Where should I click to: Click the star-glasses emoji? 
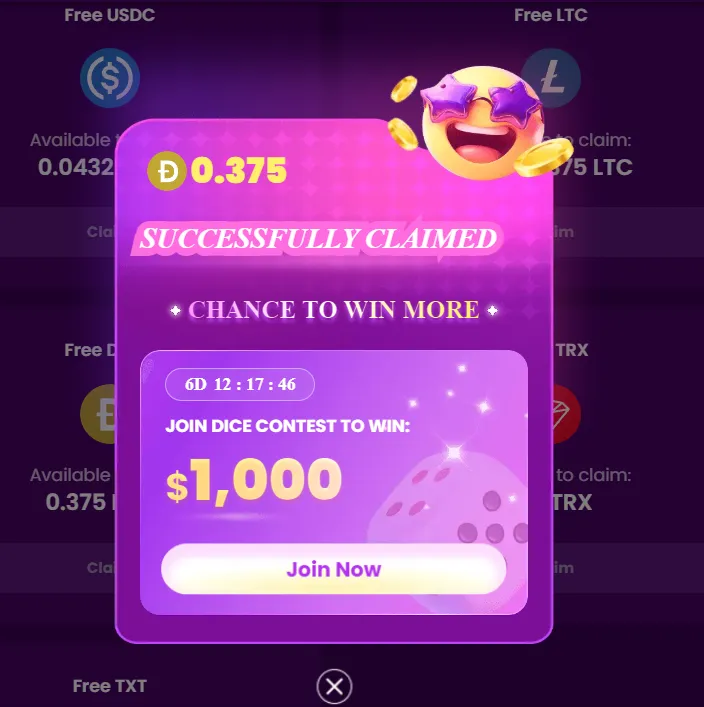coord(481,123)
